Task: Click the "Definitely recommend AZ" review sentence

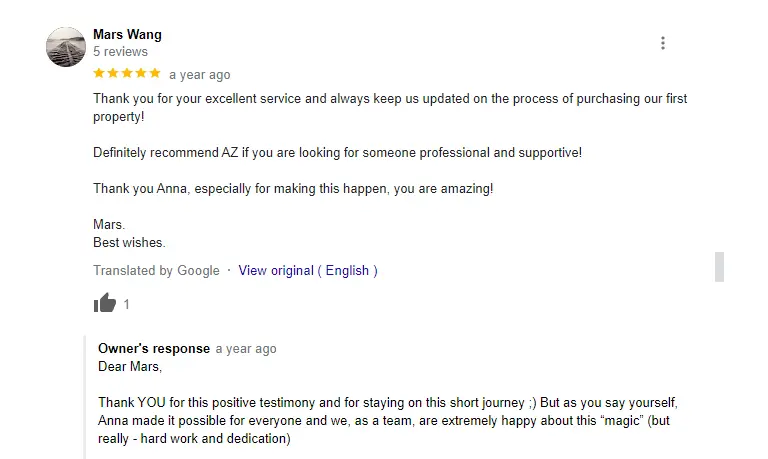Action: [337, 153]
